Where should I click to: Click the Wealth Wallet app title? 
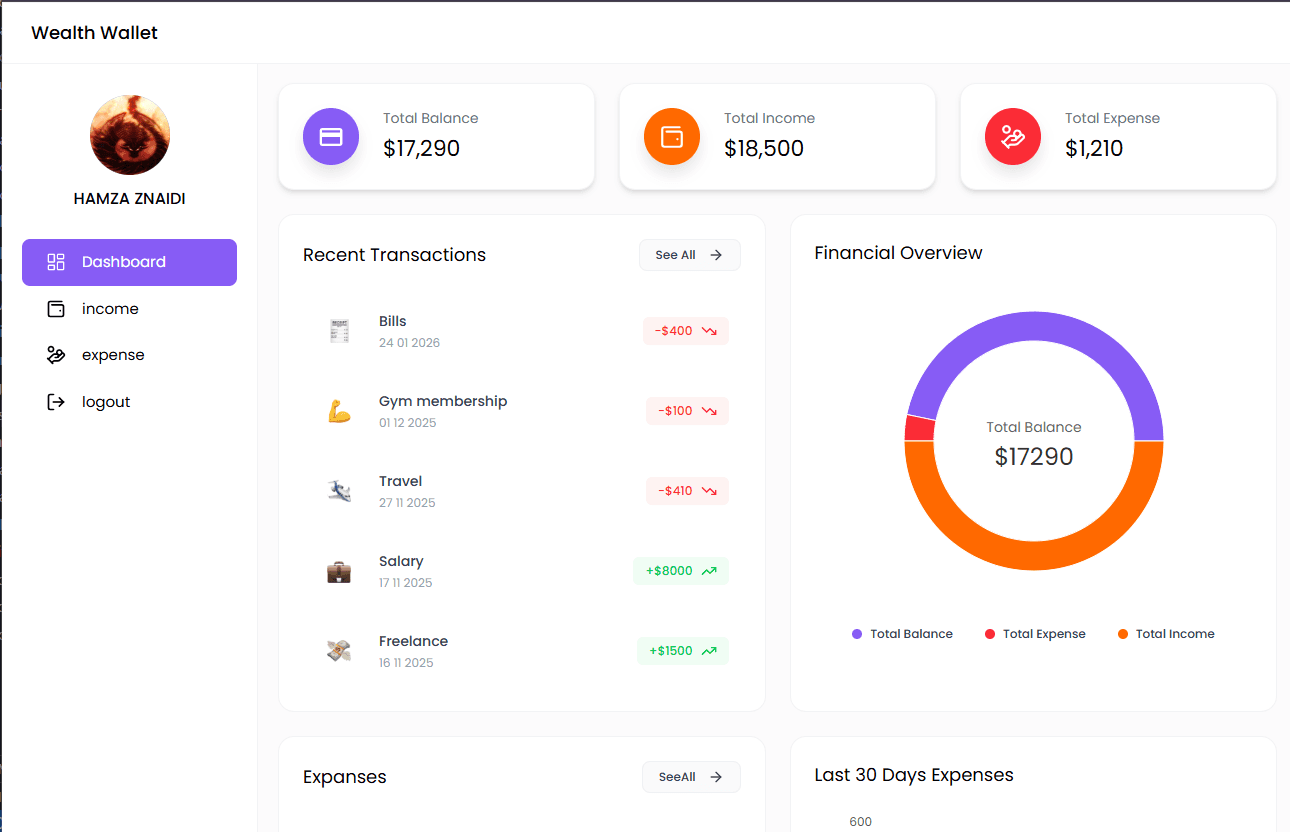pos(95,33)
